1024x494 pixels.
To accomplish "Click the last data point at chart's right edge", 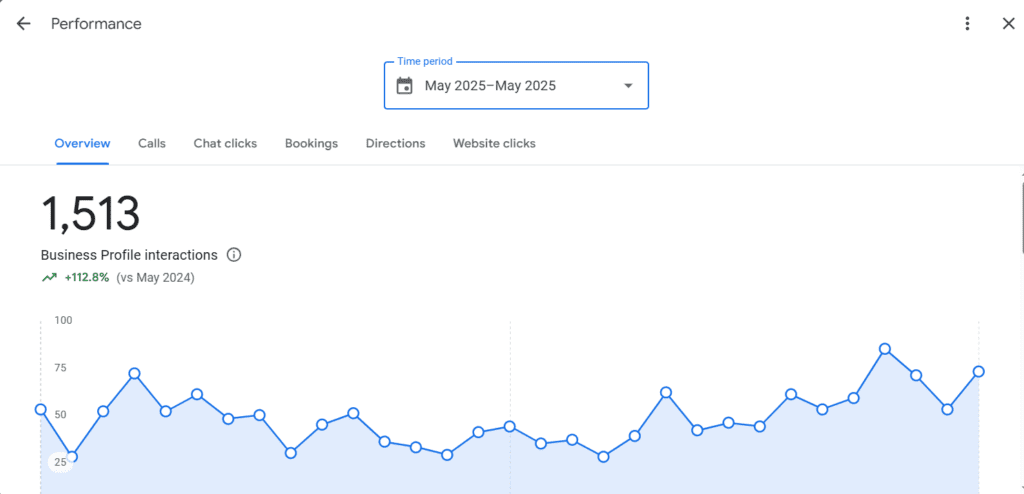I will coord(978,372).
